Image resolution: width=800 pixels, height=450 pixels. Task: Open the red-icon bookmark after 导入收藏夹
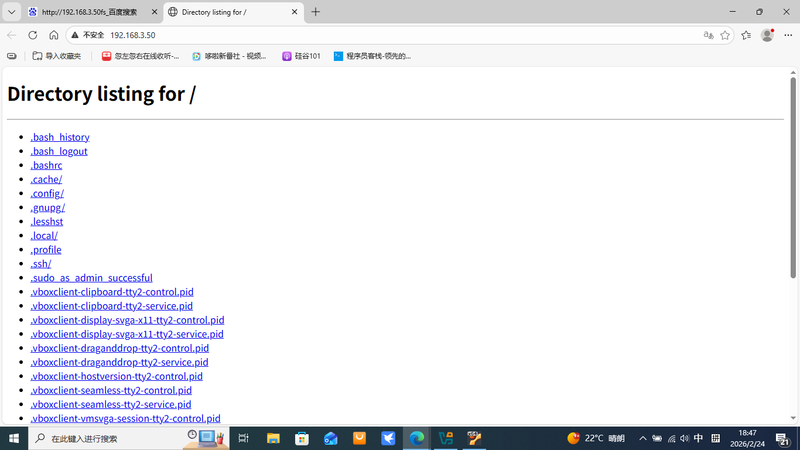(140, 56)
